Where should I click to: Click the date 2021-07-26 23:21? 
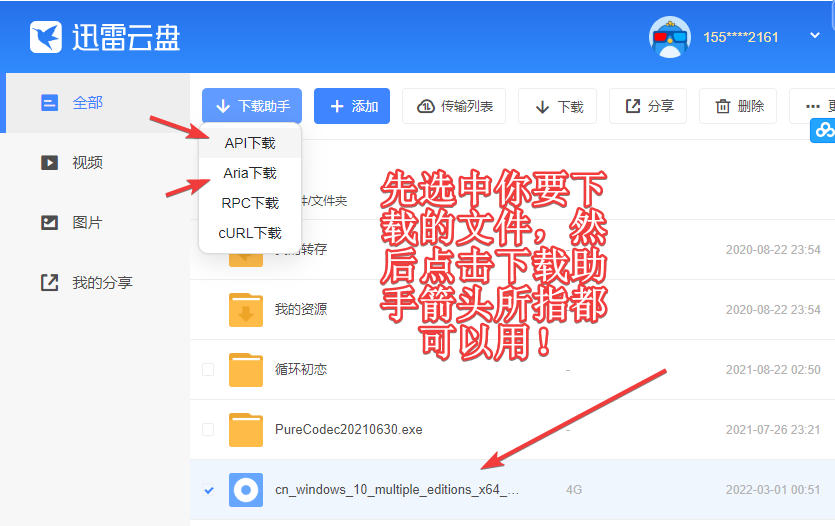(773, 430)
